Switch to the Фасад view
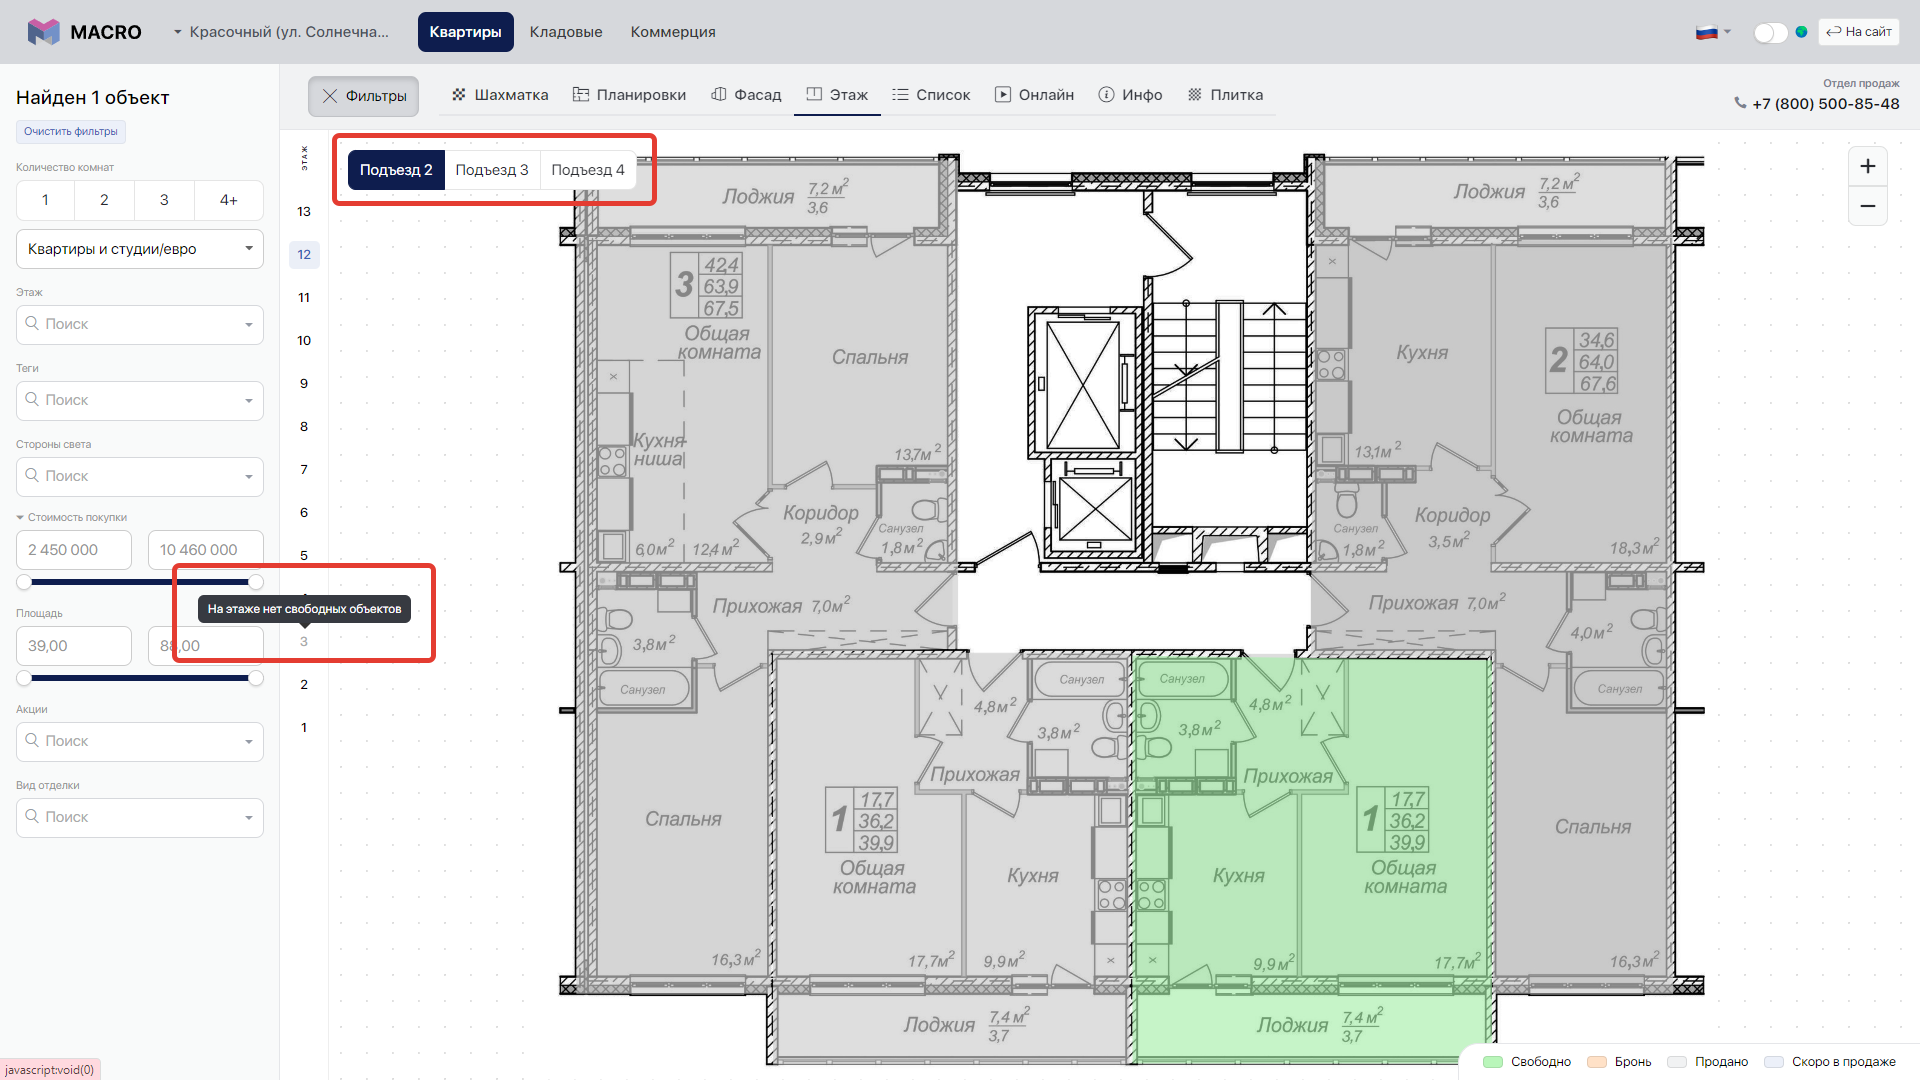The width and height of the screenshot is (1920, 1080). tap(746, 95)
